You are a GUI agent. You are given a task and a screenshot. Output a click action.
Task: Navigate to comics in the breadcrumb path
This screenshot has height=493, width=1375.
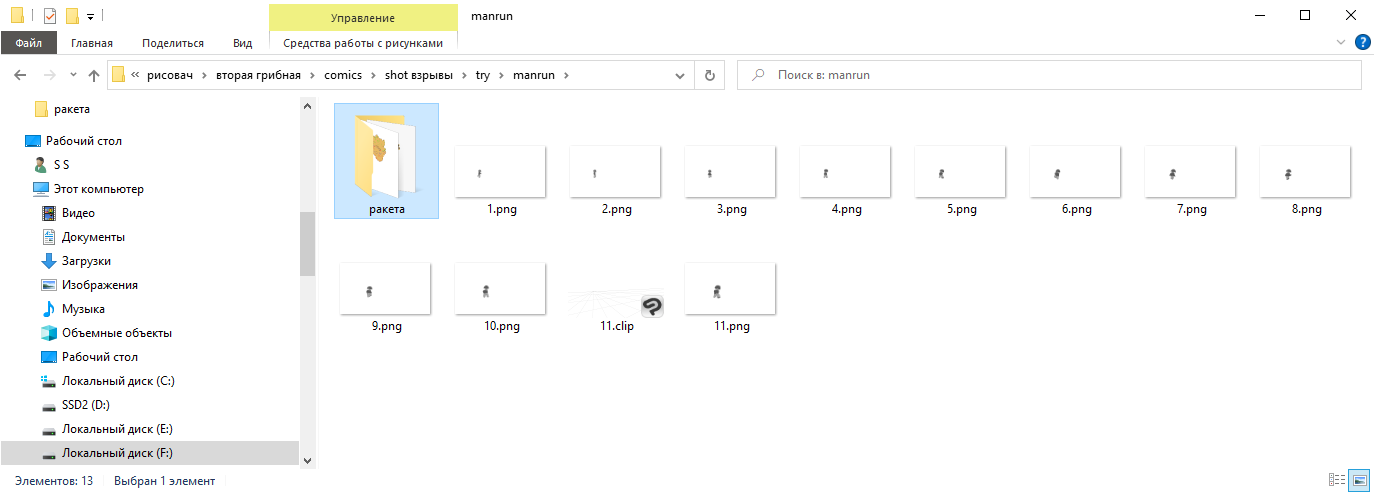(x=343, y=75)
